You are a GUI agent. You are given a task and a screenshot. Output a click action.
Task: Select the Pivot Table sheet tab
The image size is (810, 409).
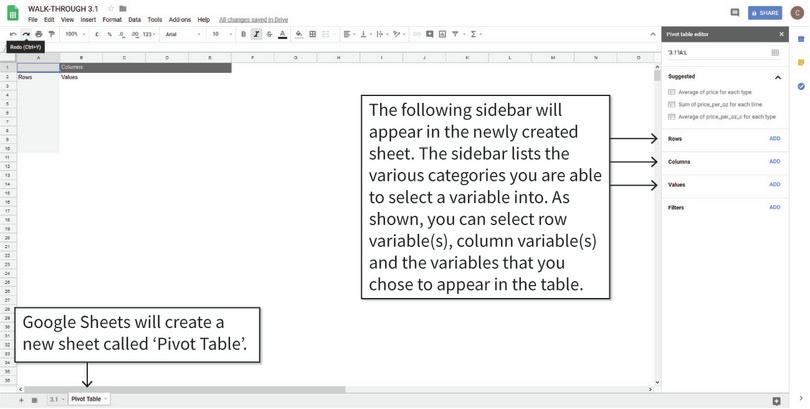[89, 399]
